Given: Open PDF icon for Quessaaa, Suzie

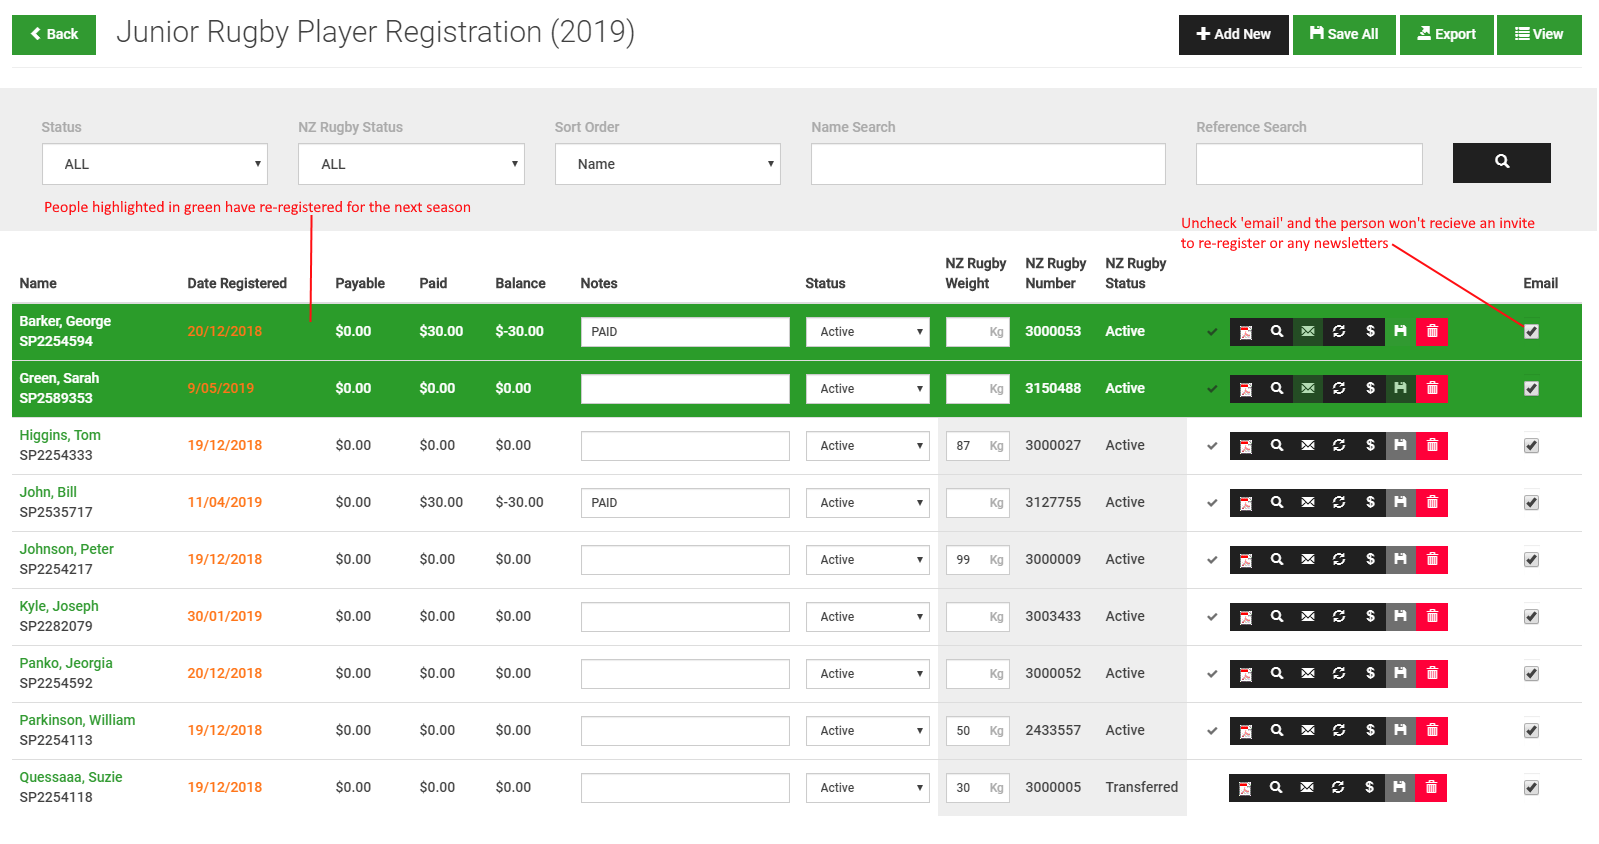Looking at the screenshot, I should coord(1244,788).
